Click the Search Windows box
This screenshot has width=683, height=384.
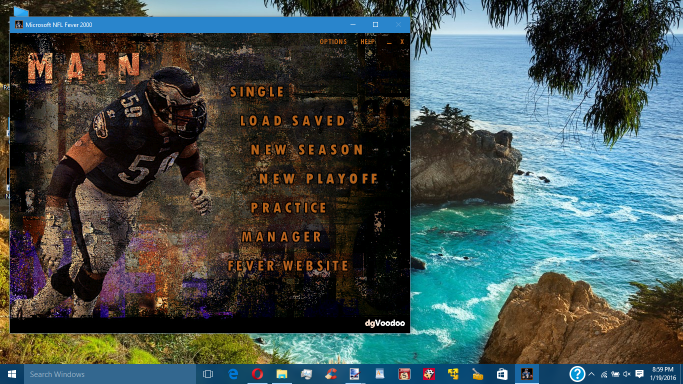[110, 374]
